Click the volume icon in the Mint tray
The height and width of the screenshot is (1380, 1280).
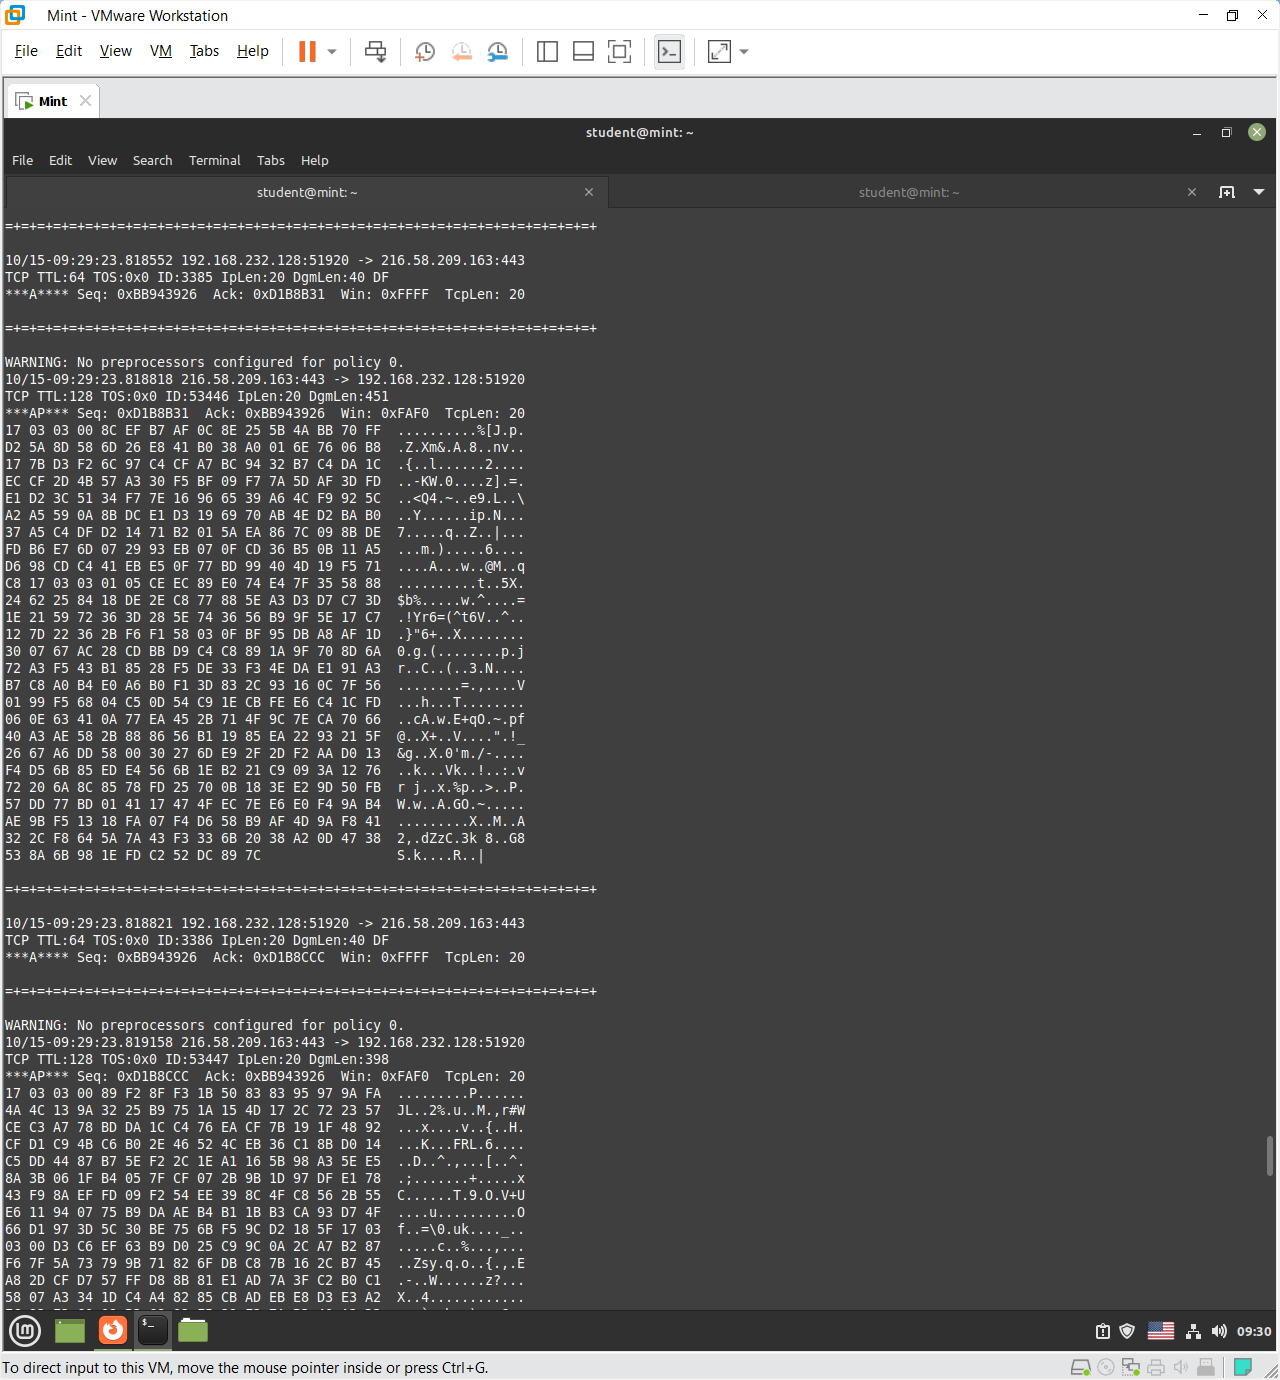pyautogui.click(x=1219, y=1331)
